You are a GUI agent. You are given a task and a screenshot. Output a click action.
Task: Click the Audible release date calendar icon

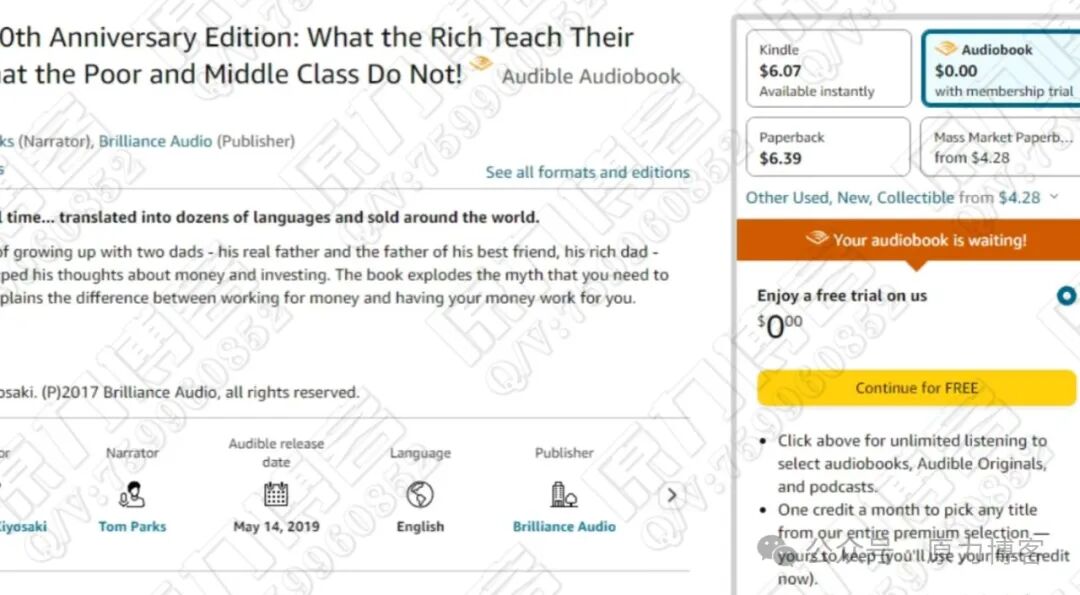click(x=276, y=494)
